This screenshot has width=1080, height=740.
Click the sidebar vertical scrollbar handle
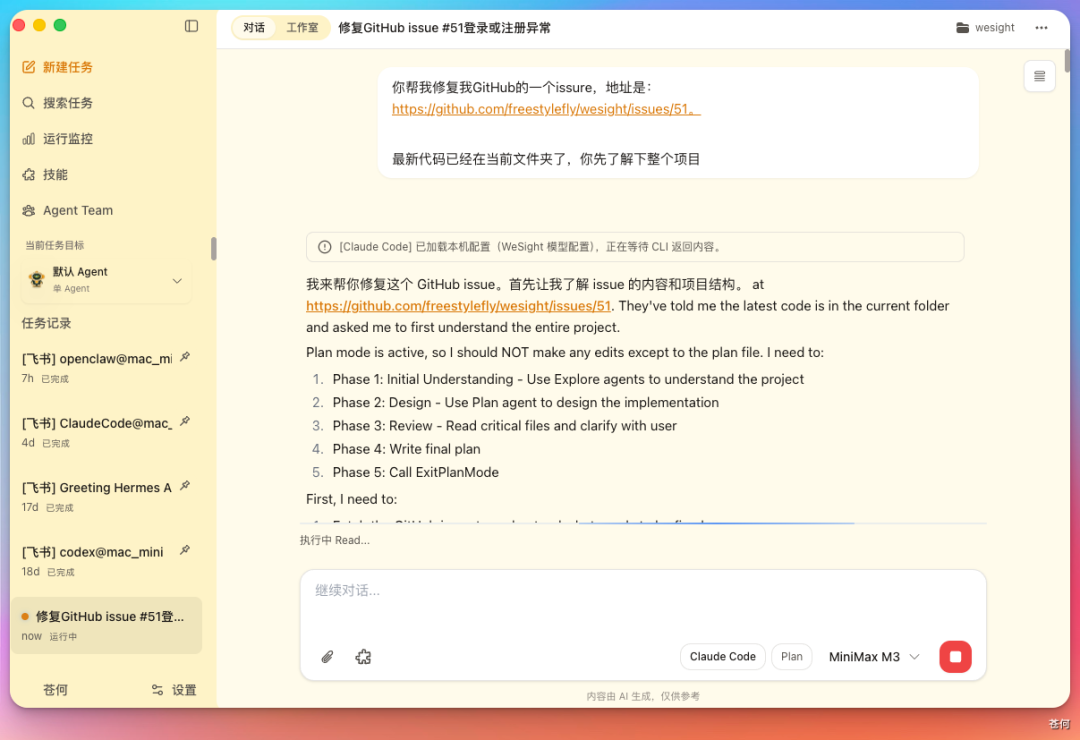tap(214, 248)
